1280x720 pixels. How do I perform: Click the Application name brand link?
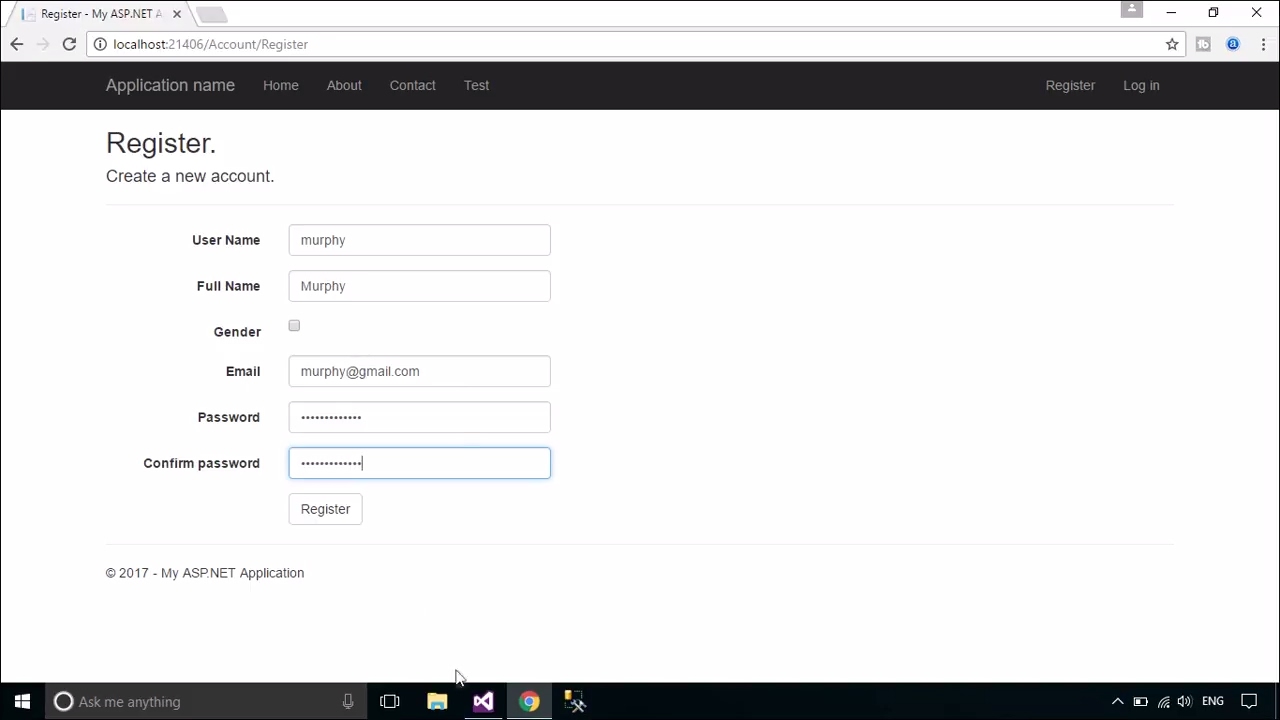(x=170, y=85)
